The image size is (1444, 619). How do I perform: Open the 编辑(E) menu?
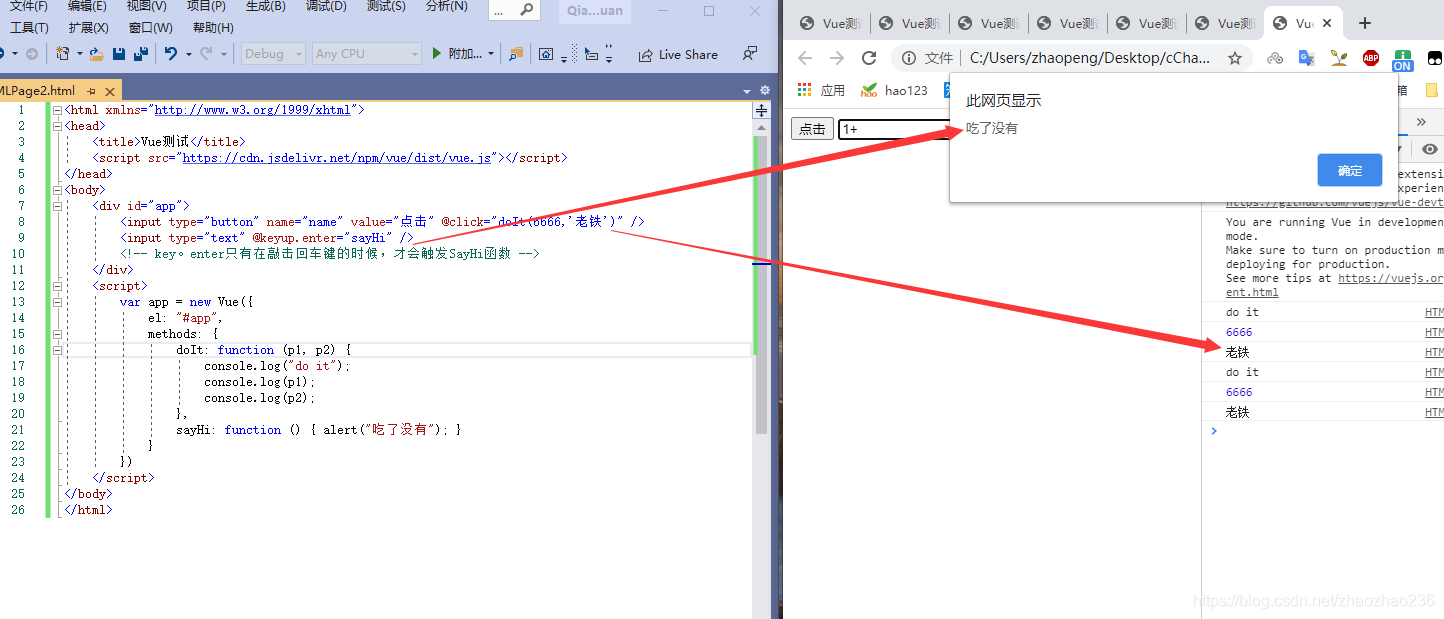(87, 6)
